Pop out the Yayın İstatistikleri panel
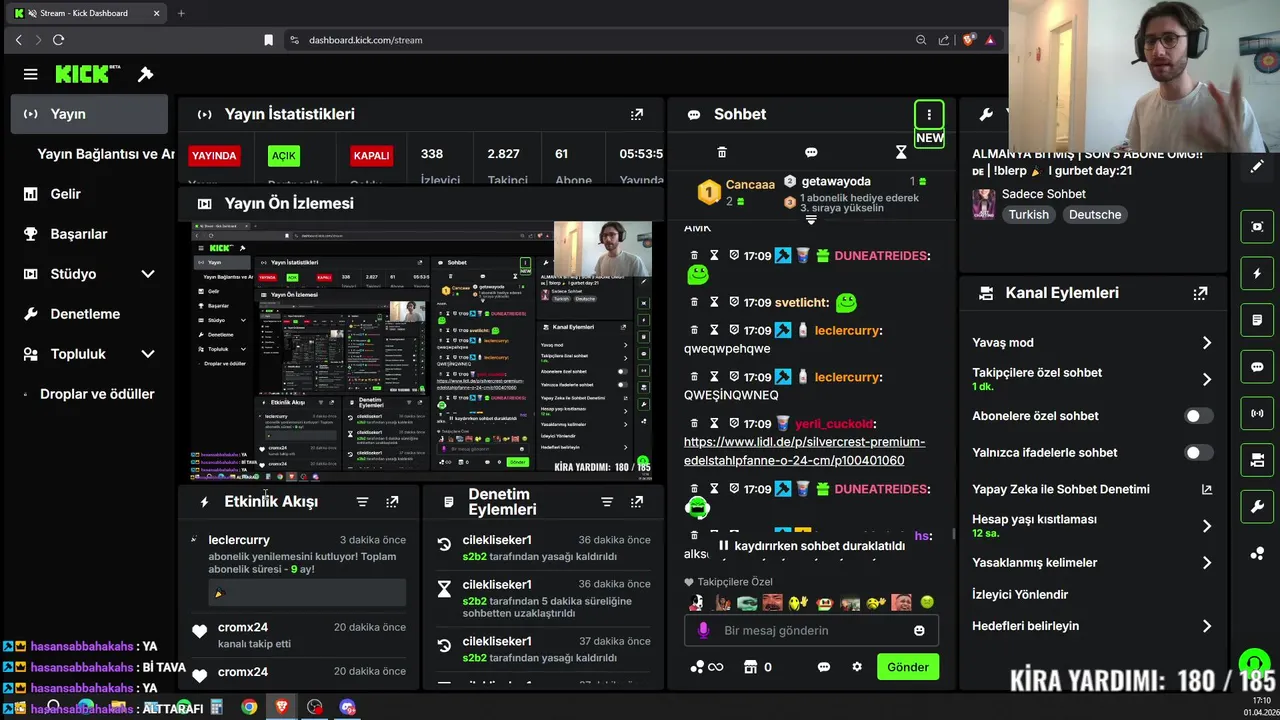Image resolution: width=1280 pixels, height=720 pixels. [x=637, y=114]
